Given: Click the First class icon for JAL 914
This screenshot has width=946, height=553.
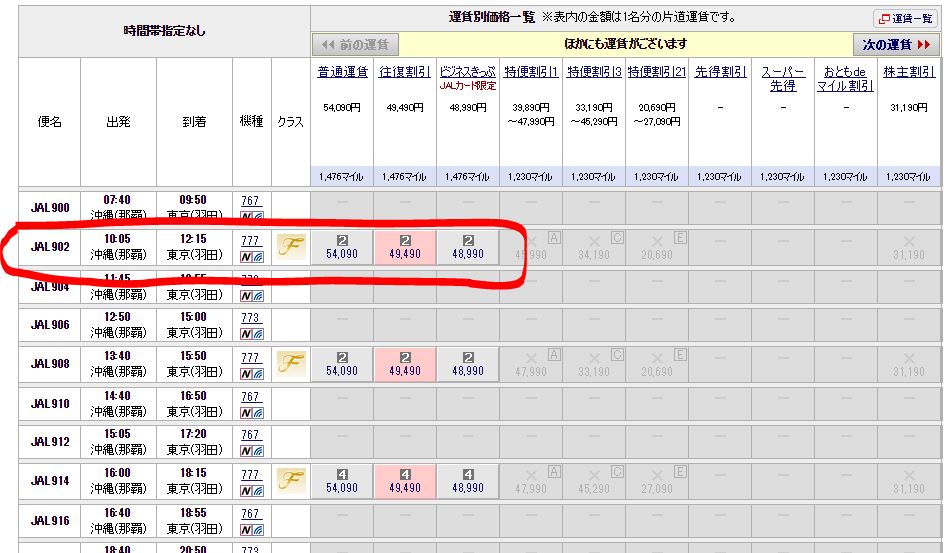Looking at the screenshot, I should [291, 481].
